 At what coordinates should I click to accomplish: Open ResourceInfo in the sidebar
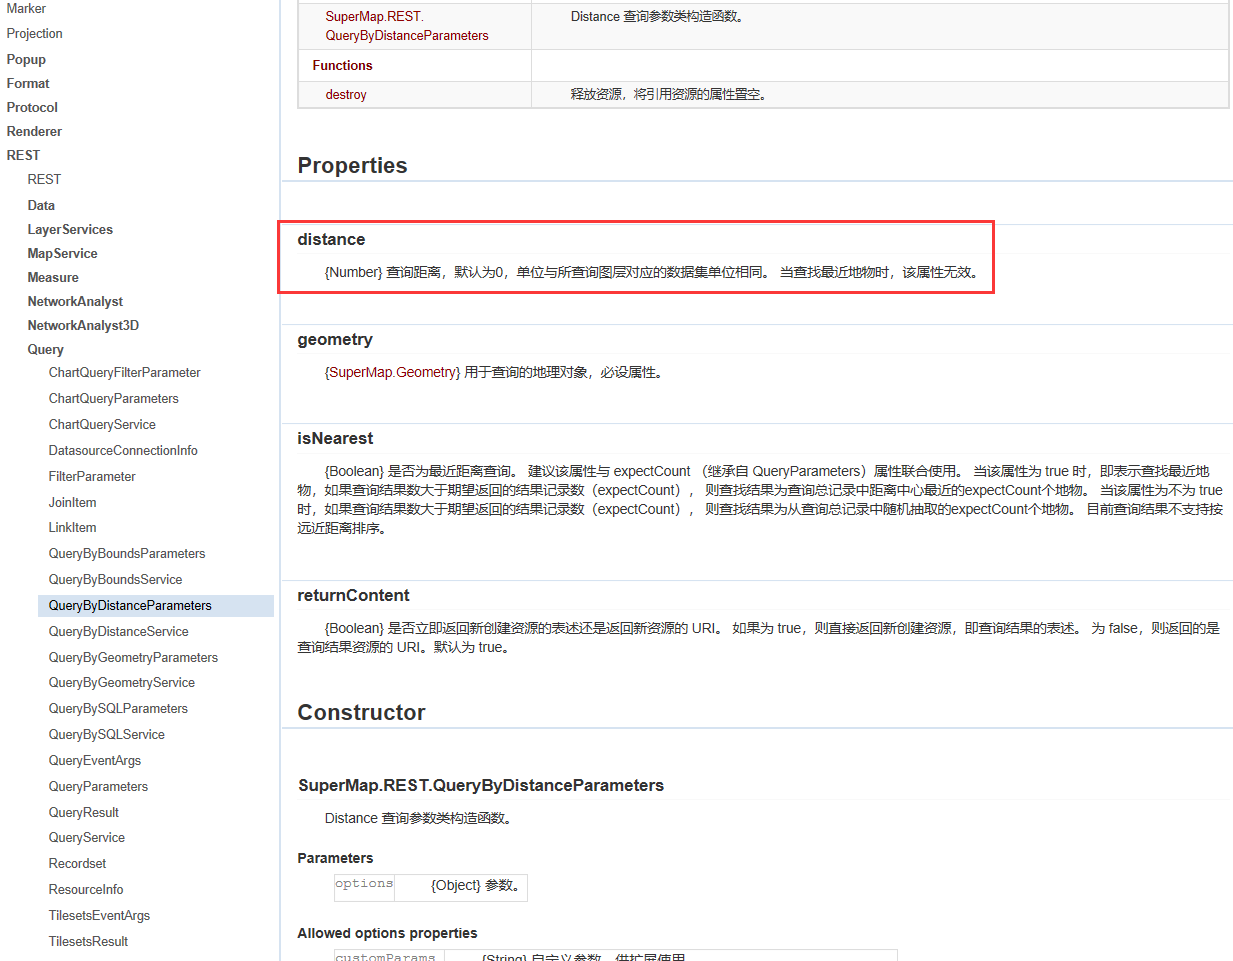point(86,889)
